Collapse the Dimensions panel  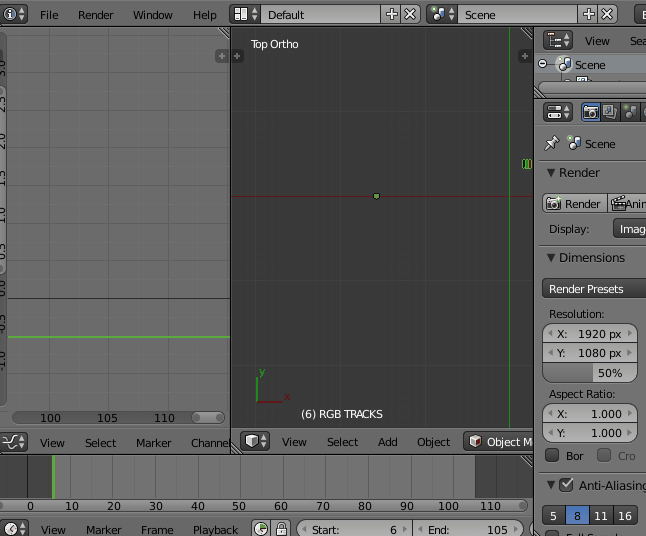pos(551,257)
